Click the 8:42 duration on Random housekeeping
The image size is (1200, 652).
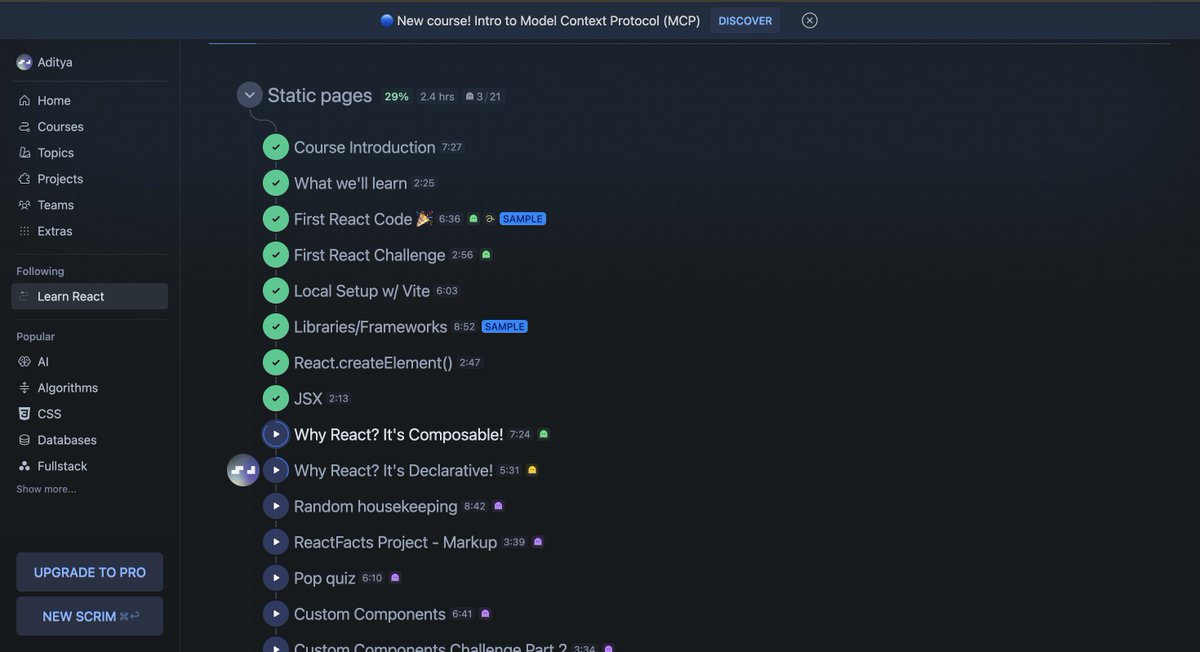[475, 506]
